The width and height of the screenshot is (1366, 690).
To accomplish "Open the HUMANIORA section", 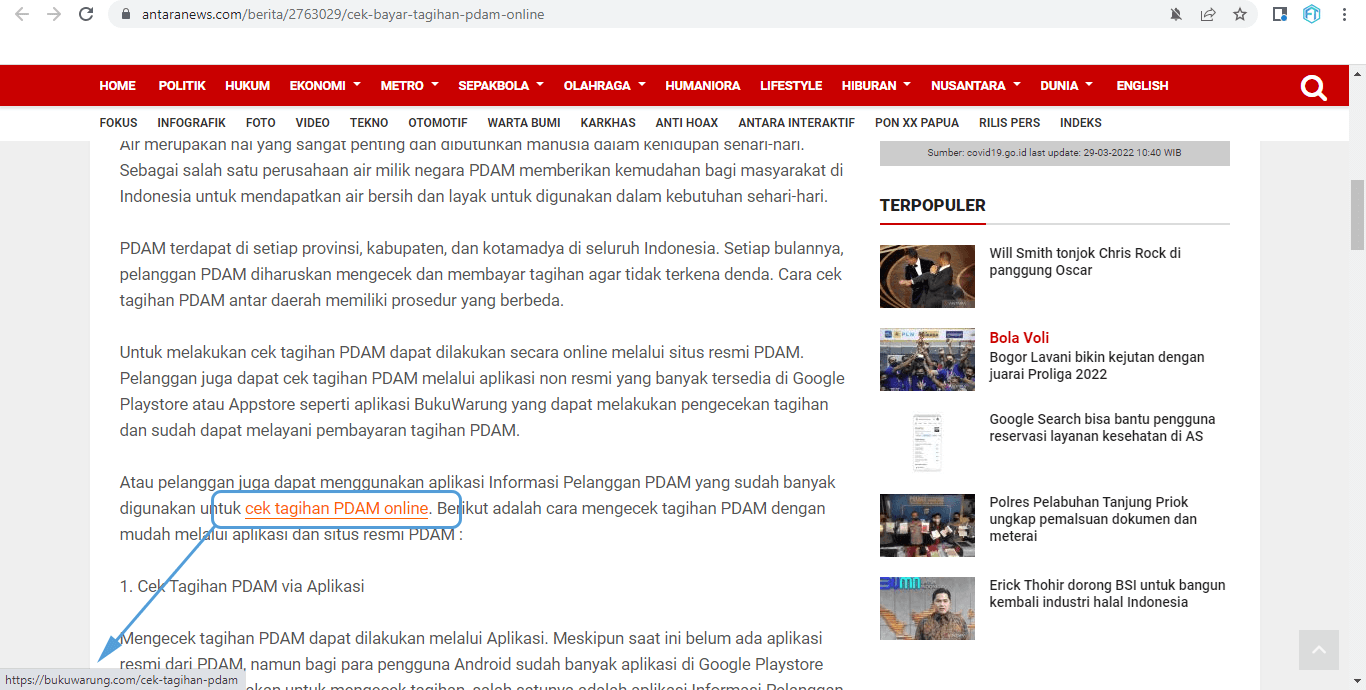I will pyautogui.click(x=703, y=86).
